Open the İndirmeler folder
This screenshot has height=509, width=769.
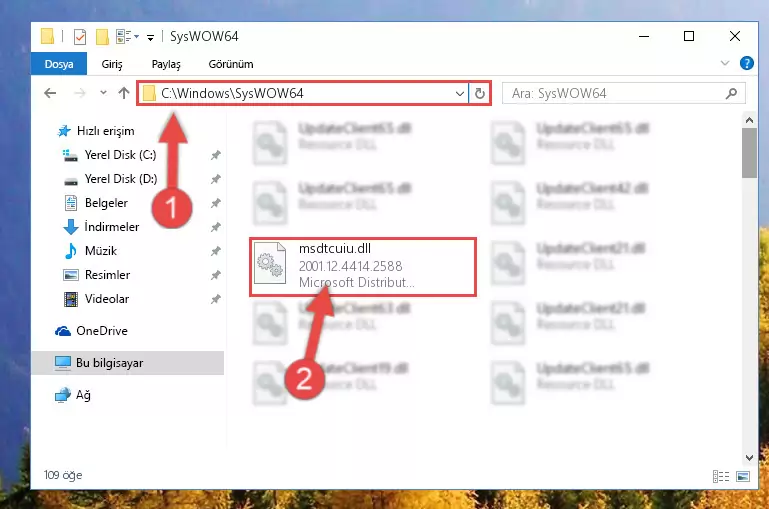tap(101, 227)
